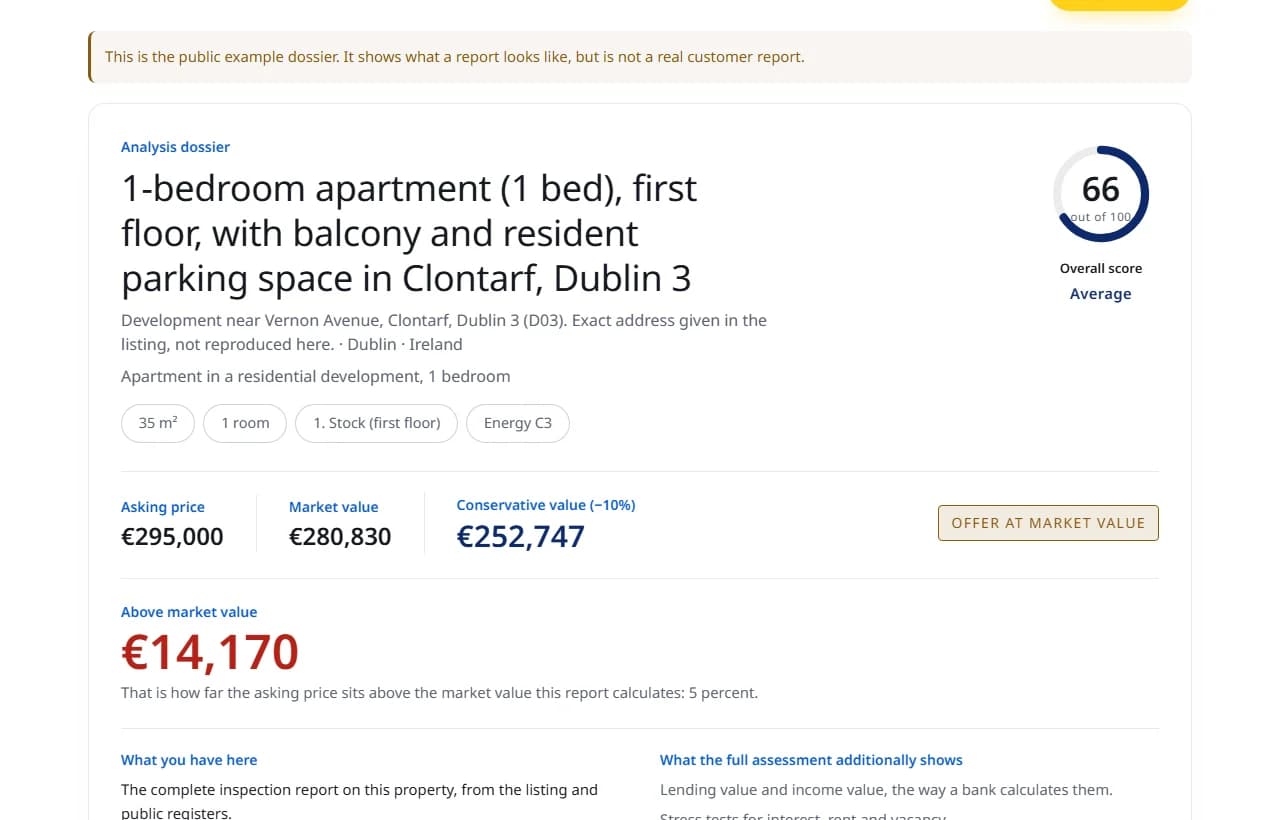Click the Offer at Market Value button
This screenshot has width=1280, height=820.
pyautogui.click(x=1048, y=523)
